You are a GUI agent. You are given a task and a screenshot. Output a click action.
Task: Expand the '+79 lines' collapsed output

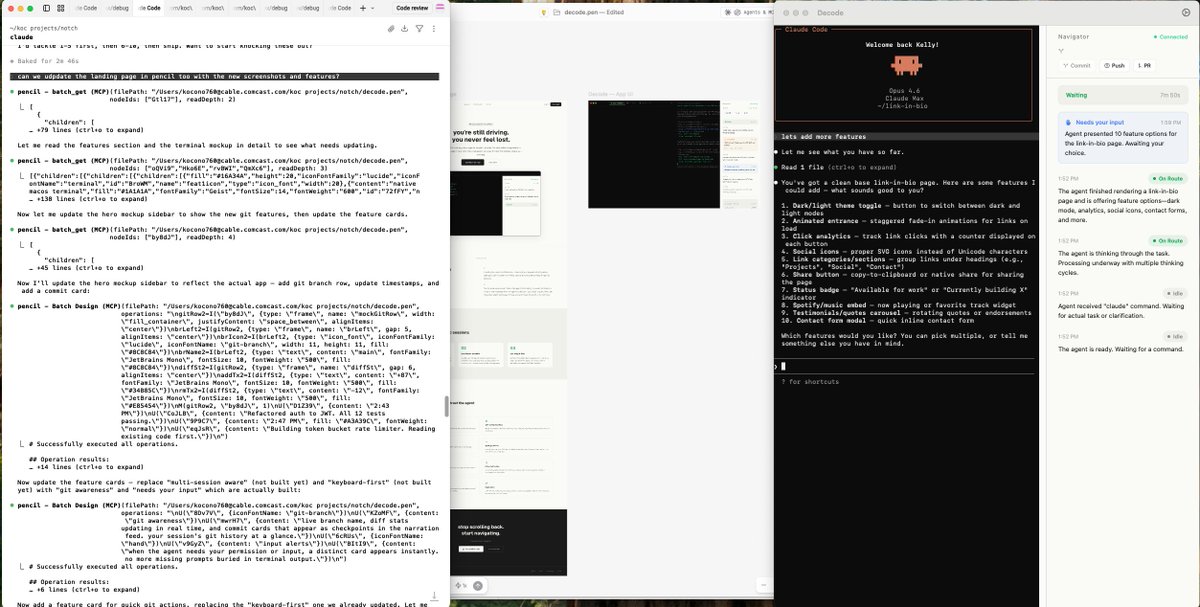86,129
